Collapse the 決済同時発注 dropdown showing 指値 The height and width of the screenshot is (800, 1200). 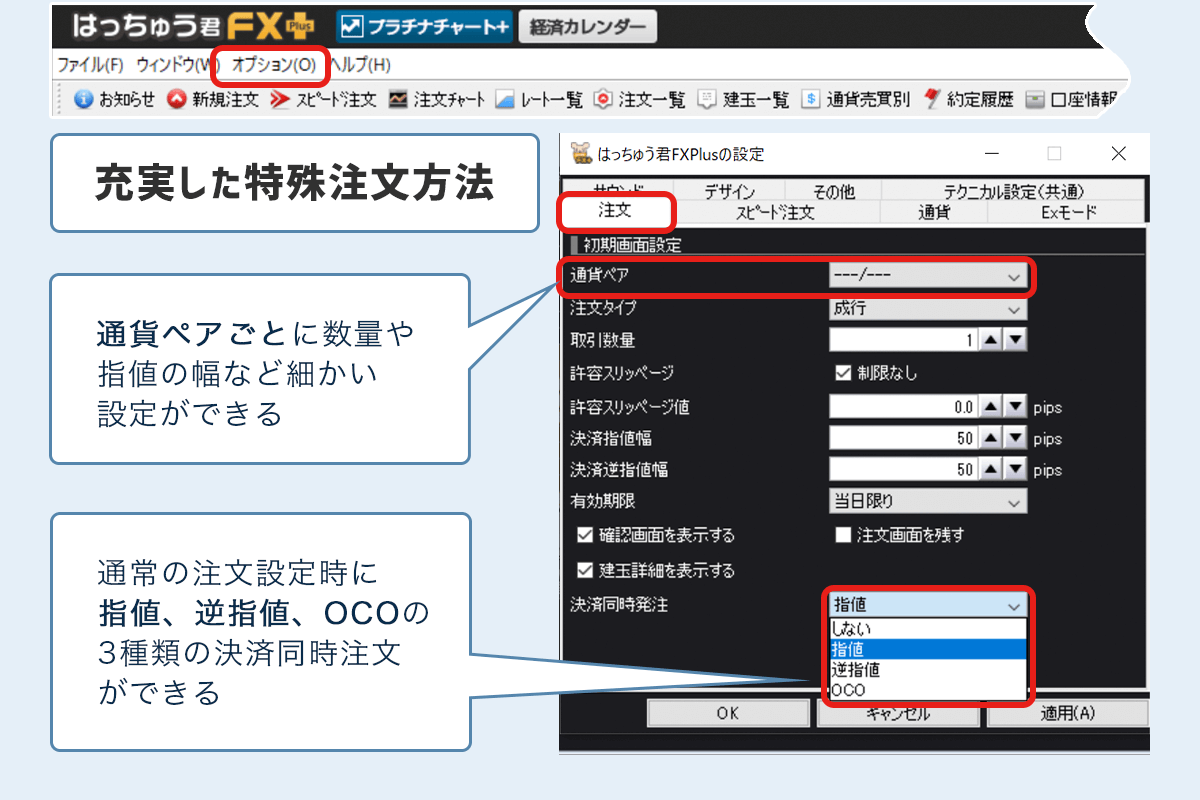[x=928, y=605]
